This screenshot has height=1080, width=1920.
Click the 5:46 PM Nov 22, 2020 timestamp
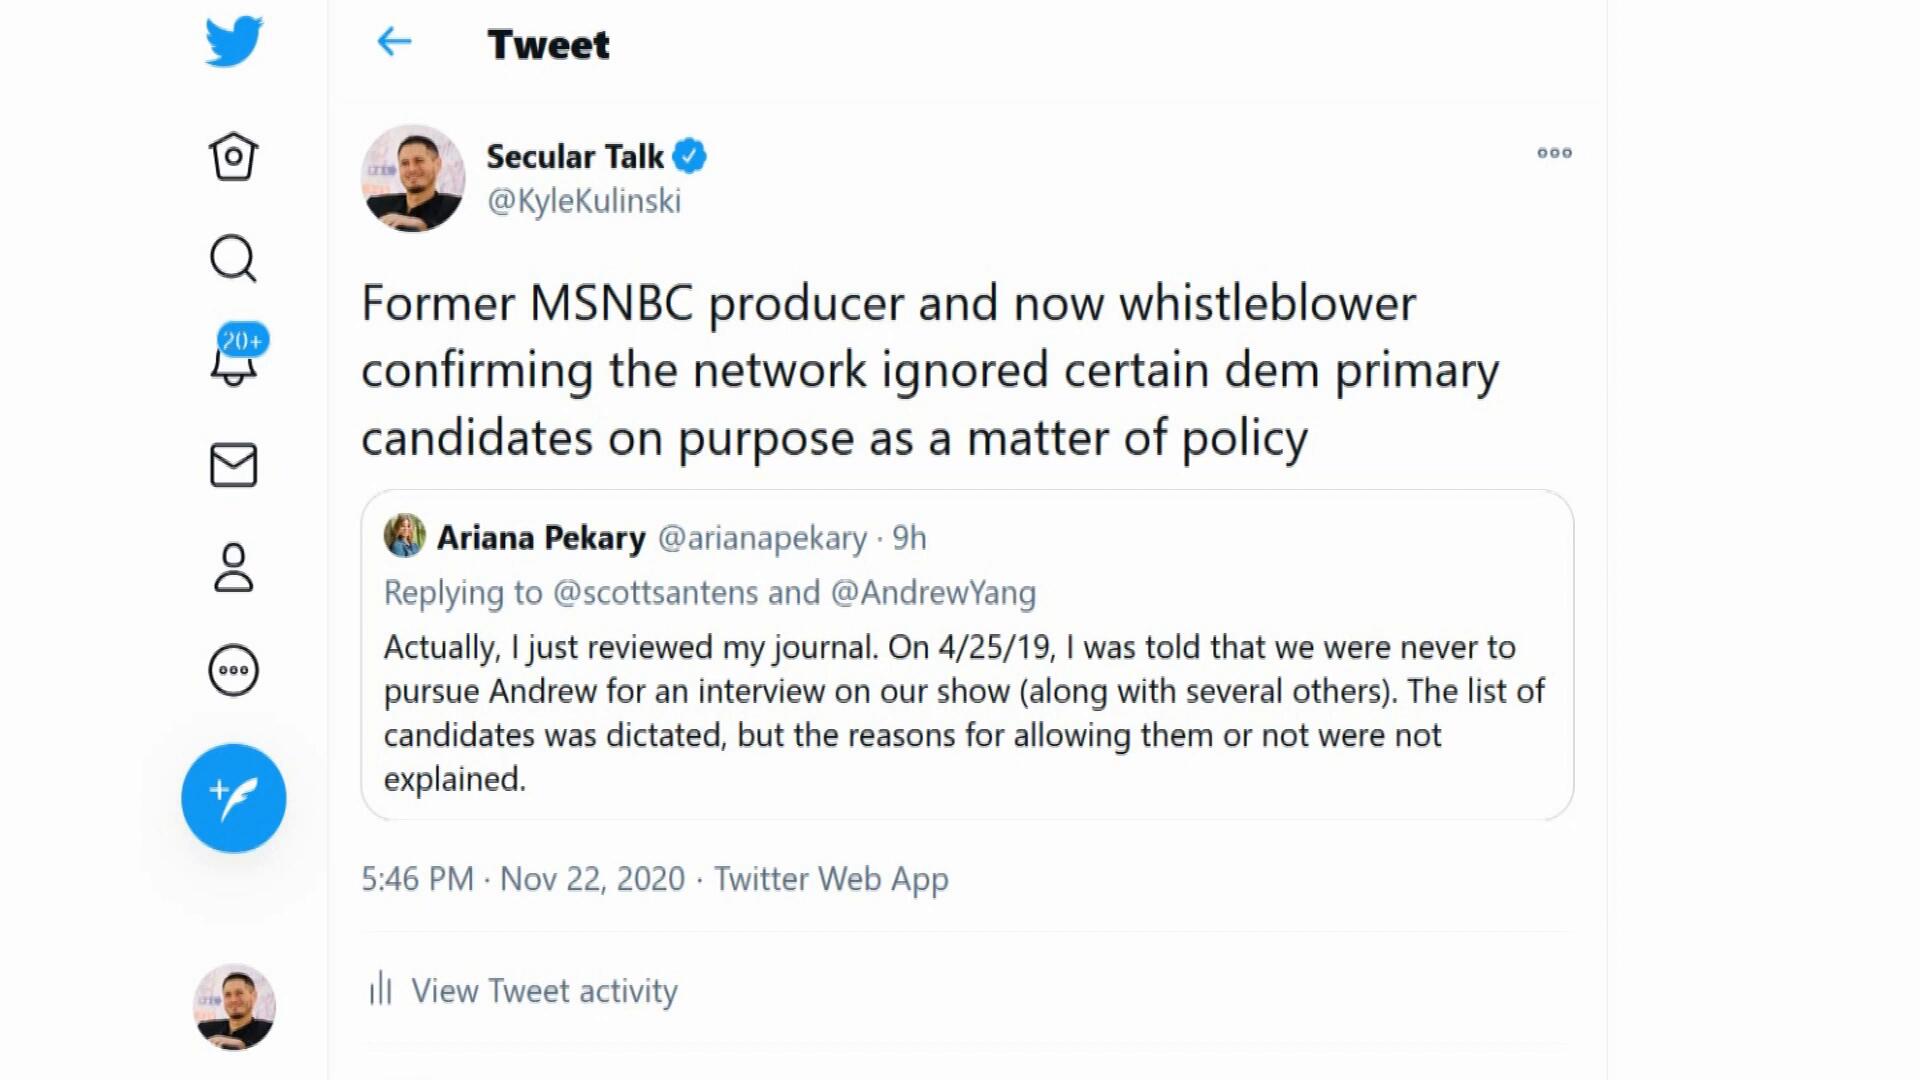522,879
